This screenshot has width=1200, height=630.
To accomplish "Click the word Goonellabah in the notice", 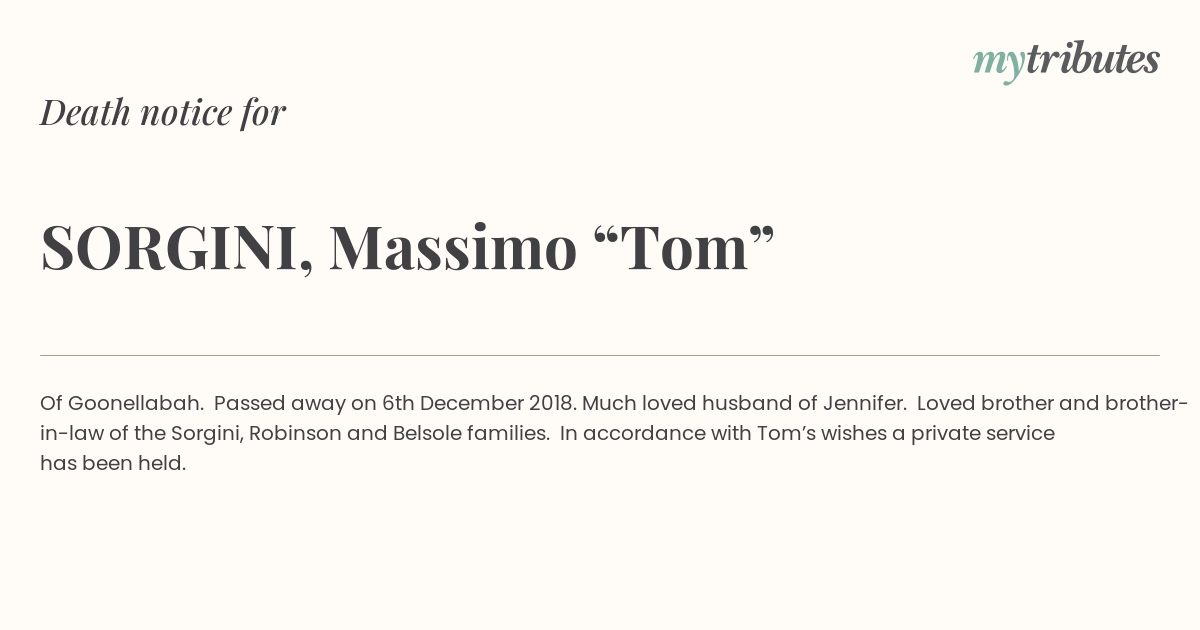I will 135,404.
